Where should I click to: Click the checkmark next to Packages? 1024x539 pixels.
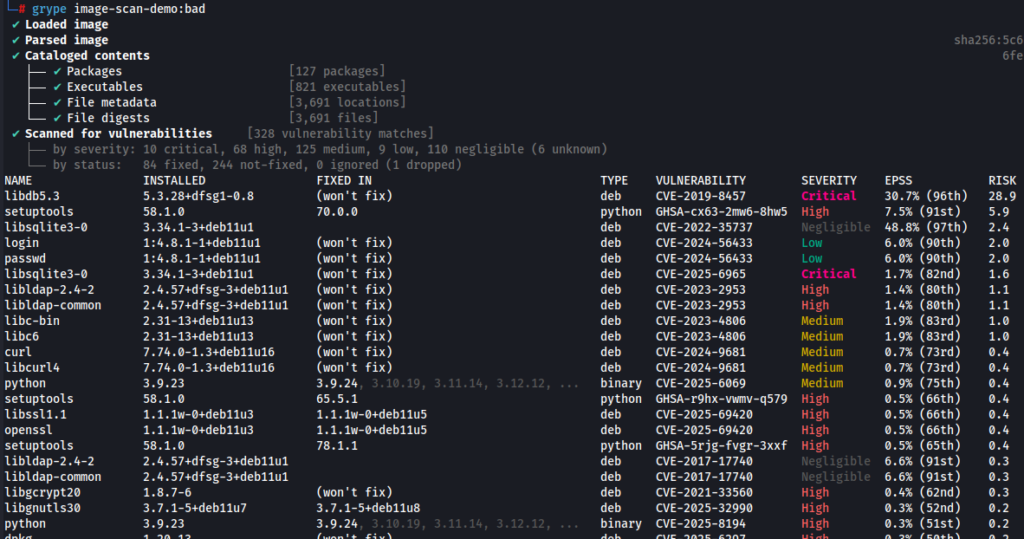[x=57, y=71]
